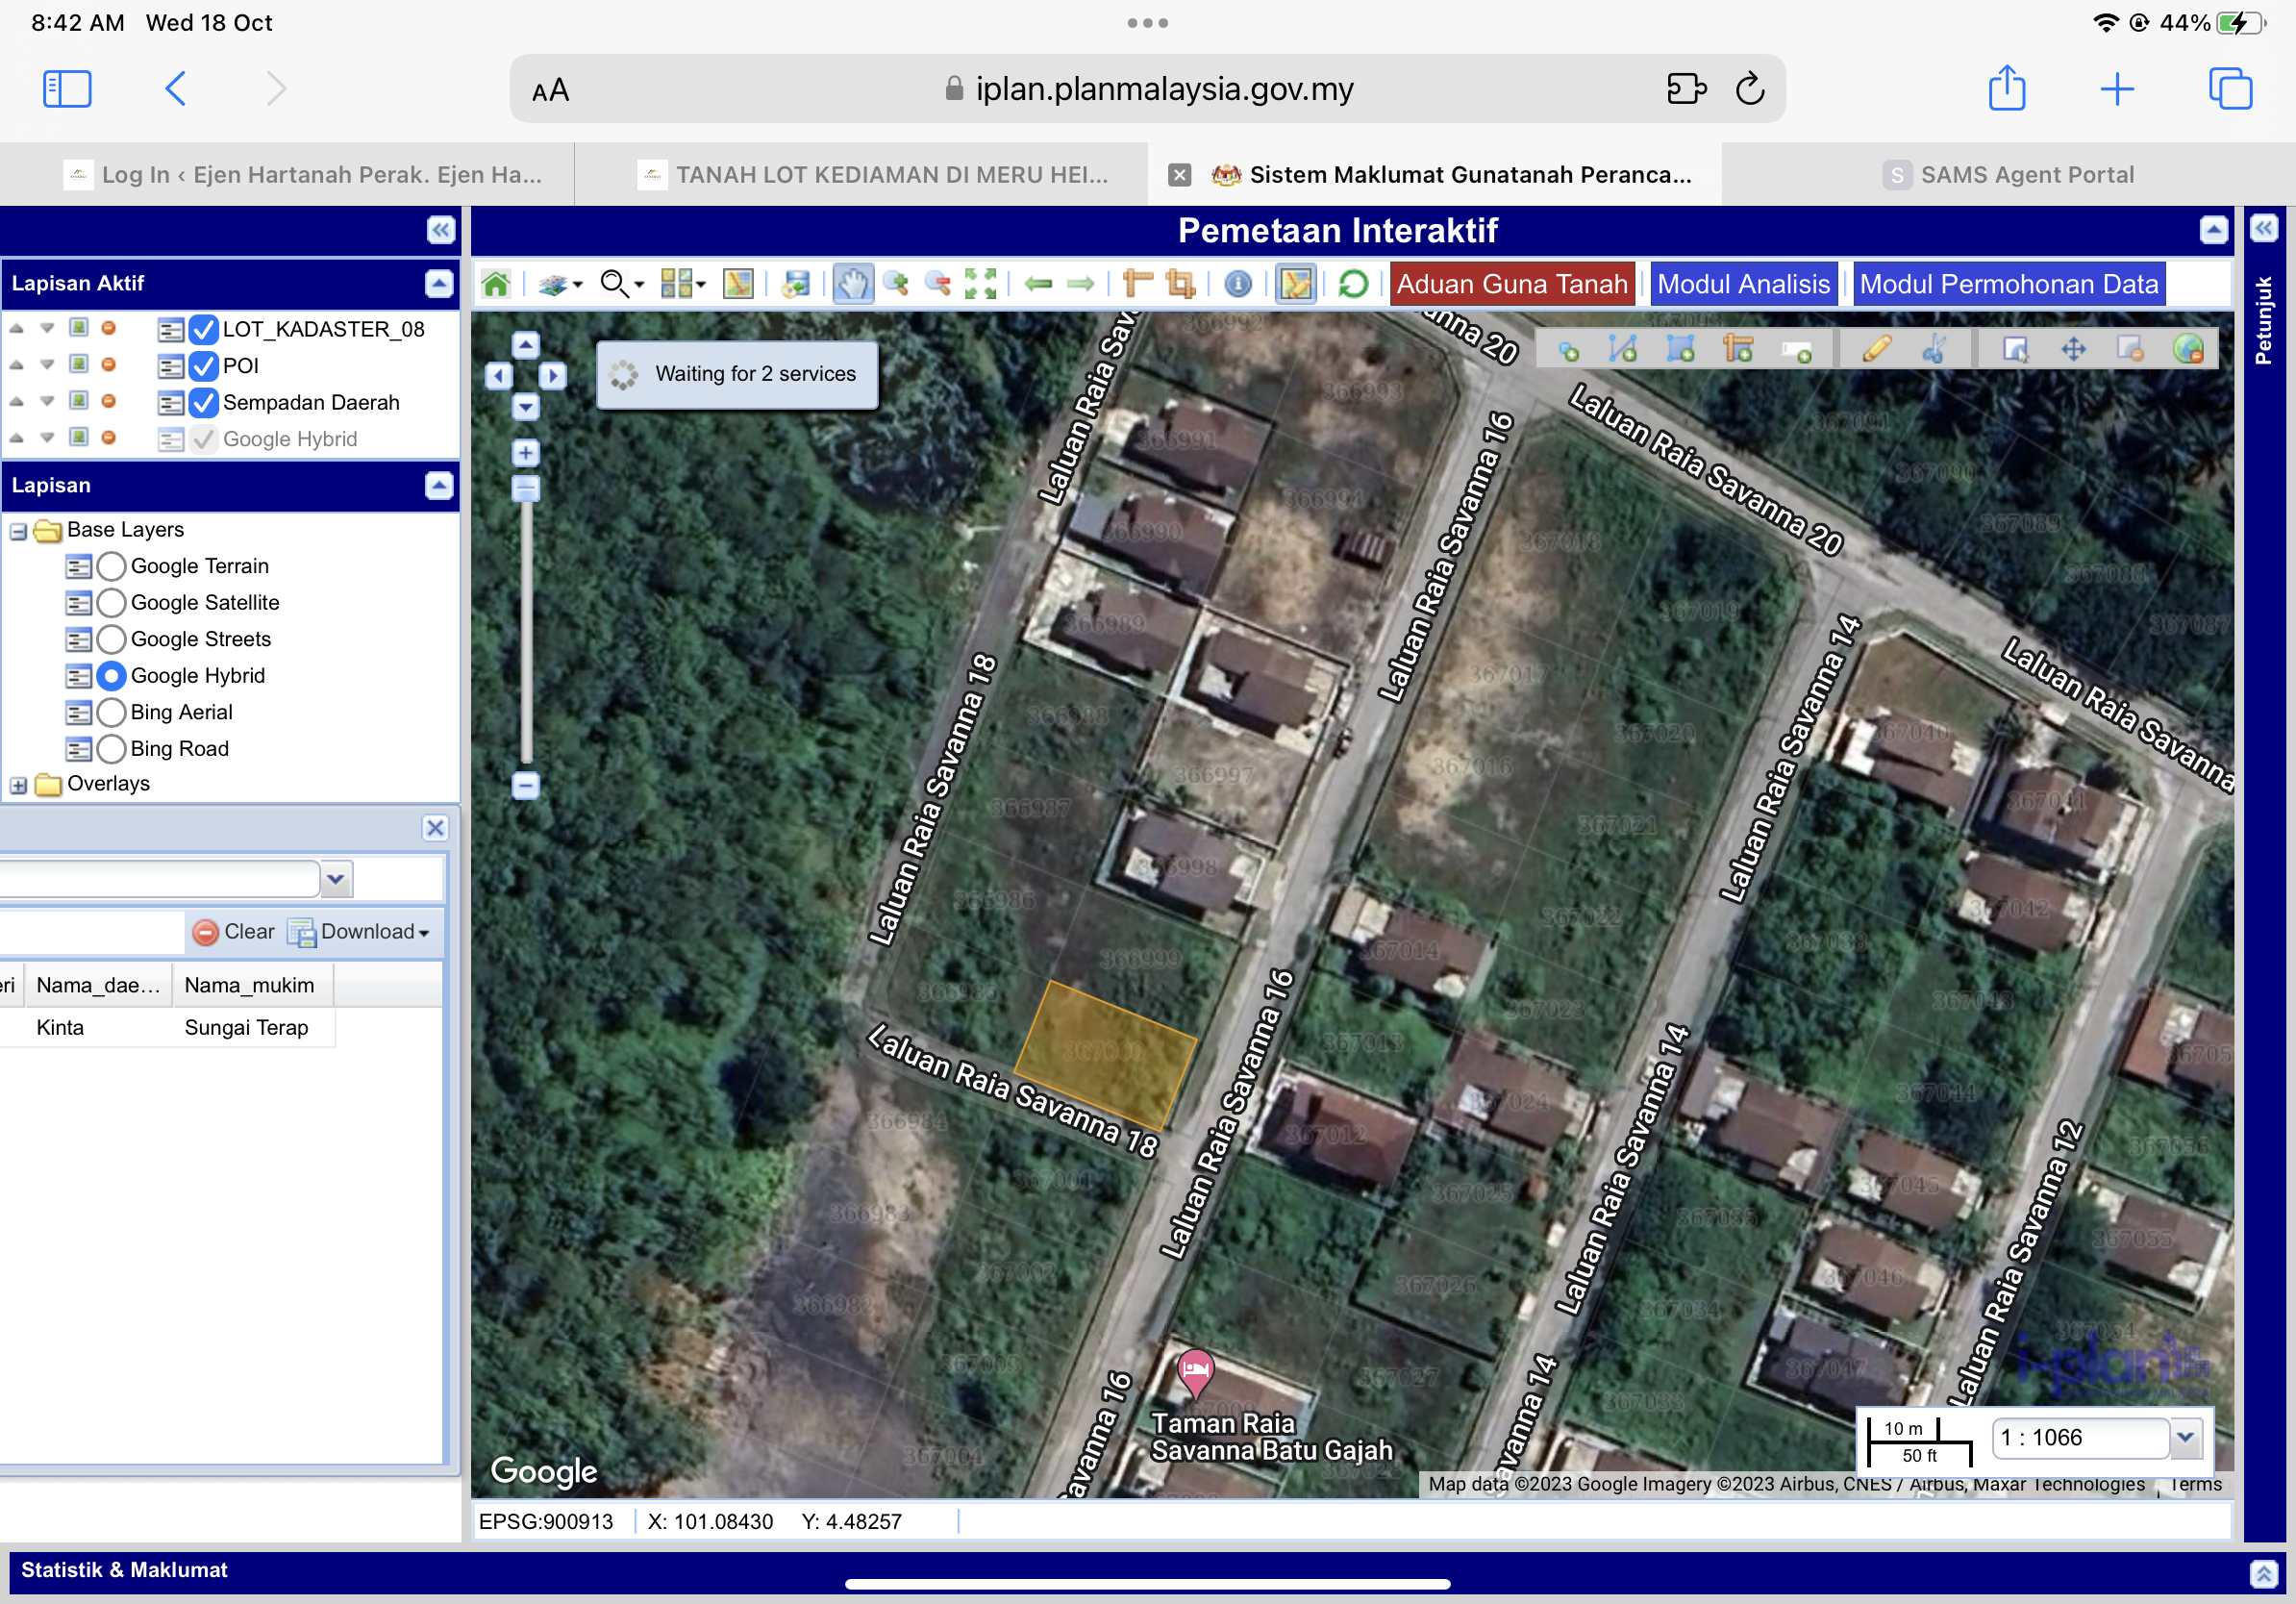
Task: Click the green Home icon in map toolbar
Action: (x=496, y=285)
